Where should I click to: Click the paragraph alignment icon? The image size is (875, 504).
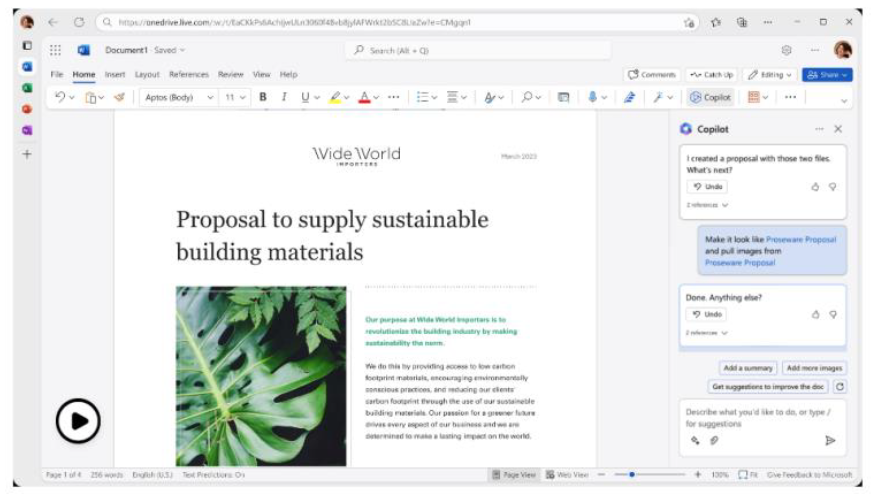coord(452,97)
